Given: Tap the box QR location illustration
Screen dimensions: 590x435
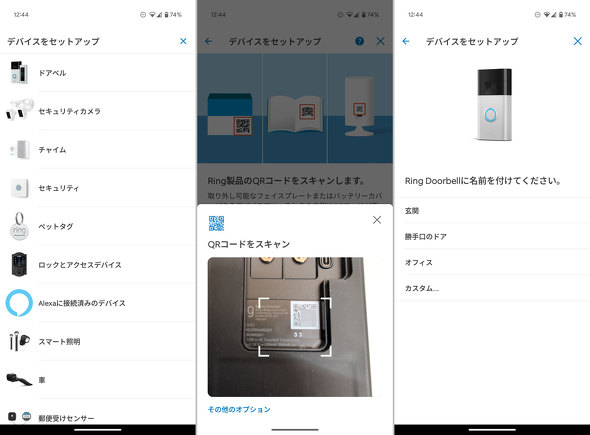Looking at the screenshot, I should coord(230,114).
